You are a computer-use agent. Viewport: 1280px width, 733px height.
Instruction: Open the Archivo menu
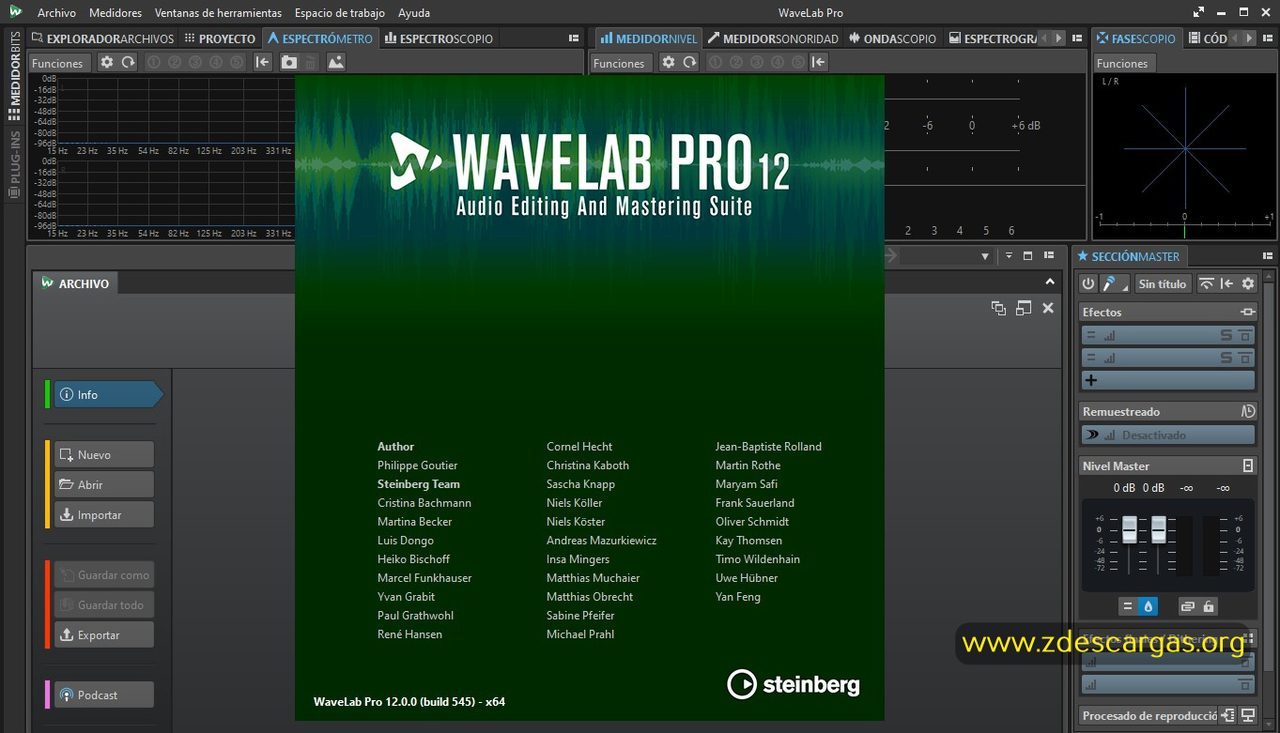pos(56,13)
